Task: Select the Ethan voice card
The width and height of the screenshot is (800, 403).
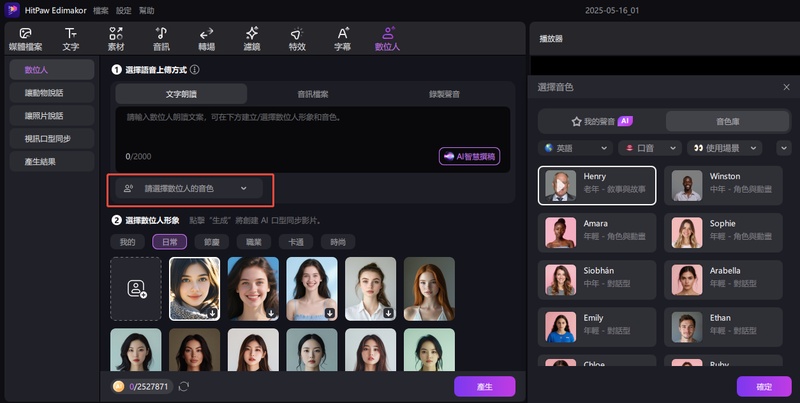Action: pyautogui.click(x=723, y=327)
